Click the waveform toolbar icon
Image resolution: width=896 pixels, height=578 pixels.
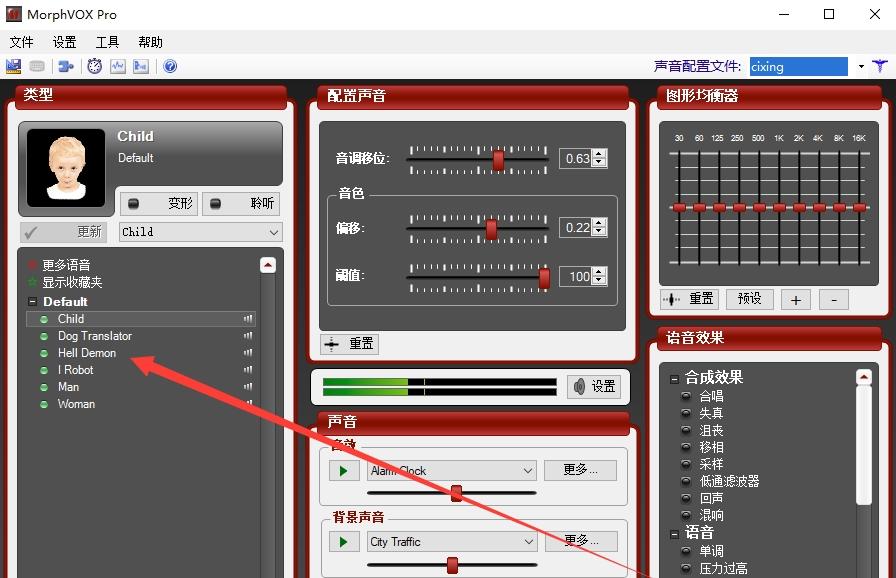pos(118,66)
